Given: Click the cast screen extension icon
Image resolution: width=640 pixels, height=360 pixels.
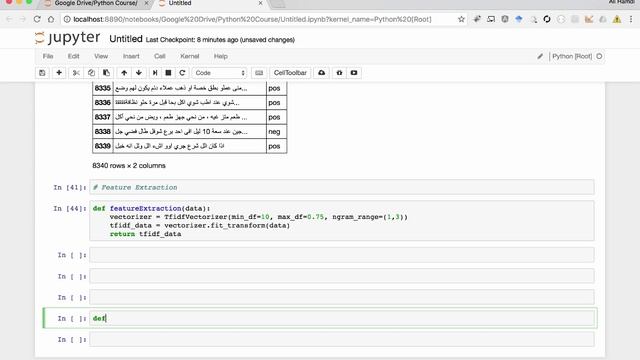Looking at the screenshot, I should tap(491, 19).
